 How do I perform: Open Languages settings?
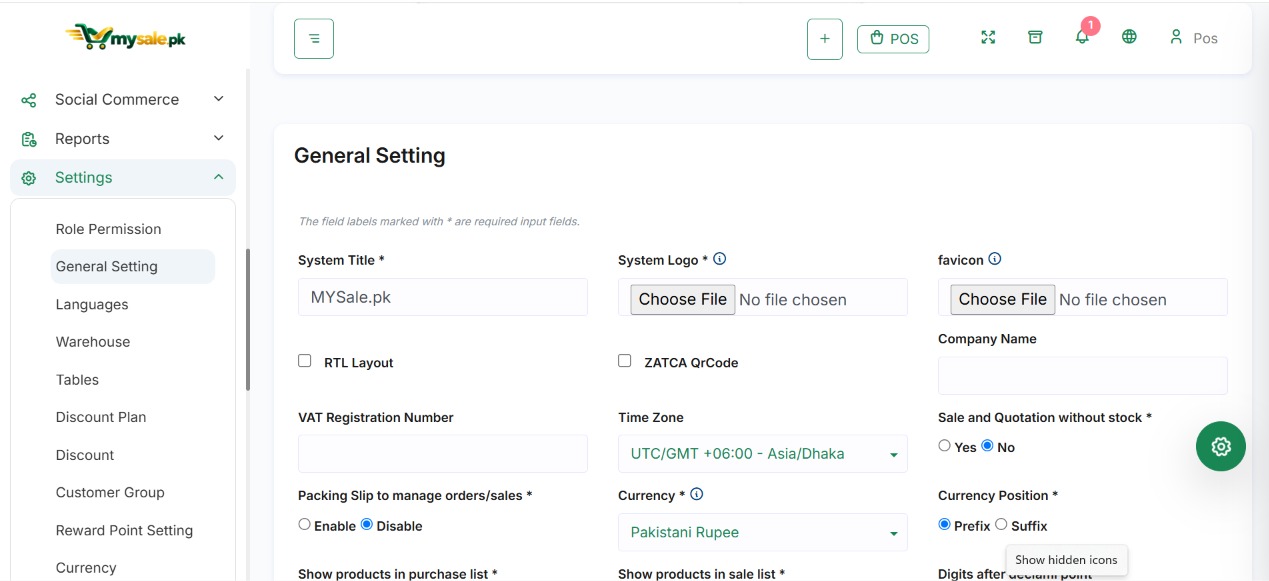(92, 304)
